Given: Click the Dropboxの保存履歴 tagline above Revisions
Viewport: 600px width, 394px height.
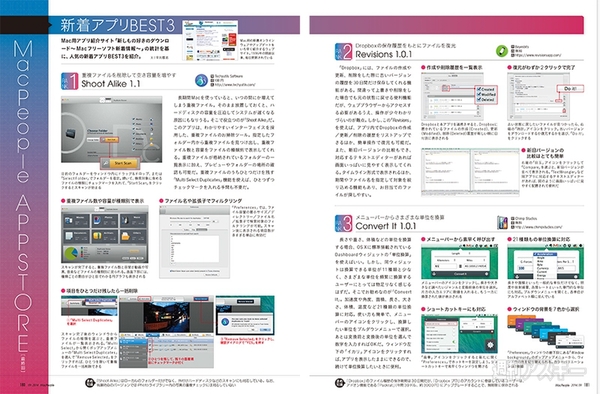Looking at the screenshot, I should (405, 46).
